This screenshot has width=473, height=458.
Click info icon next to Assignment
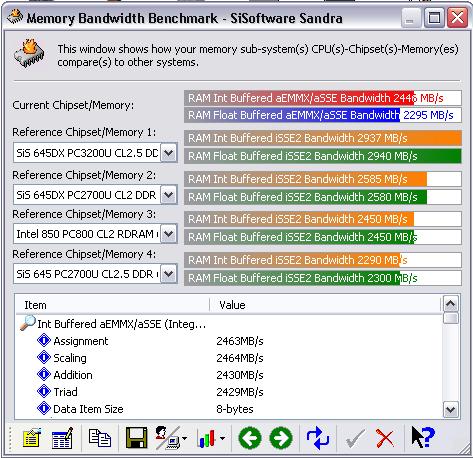[44, 340]
